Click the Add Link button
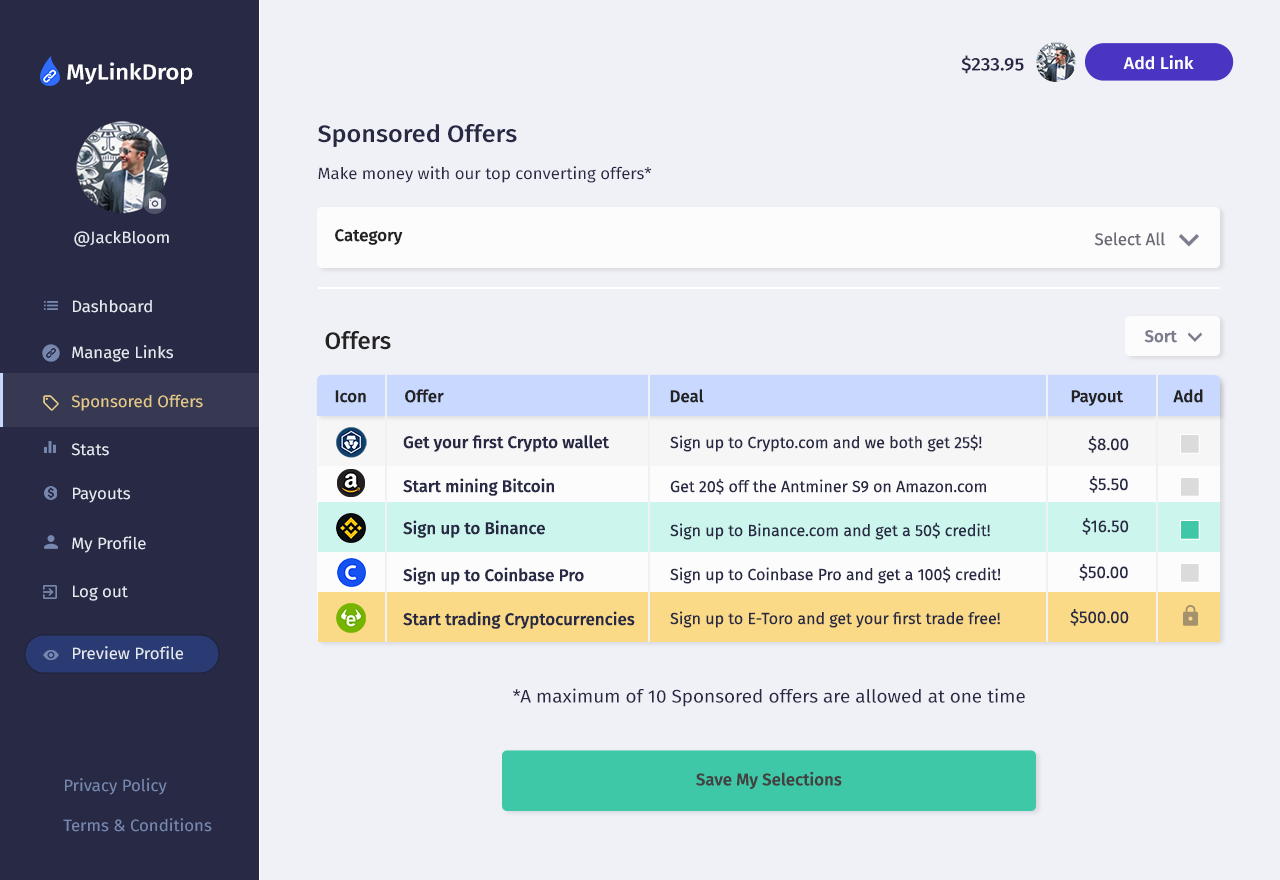 pyautogui.click(x=1158, y=62)
